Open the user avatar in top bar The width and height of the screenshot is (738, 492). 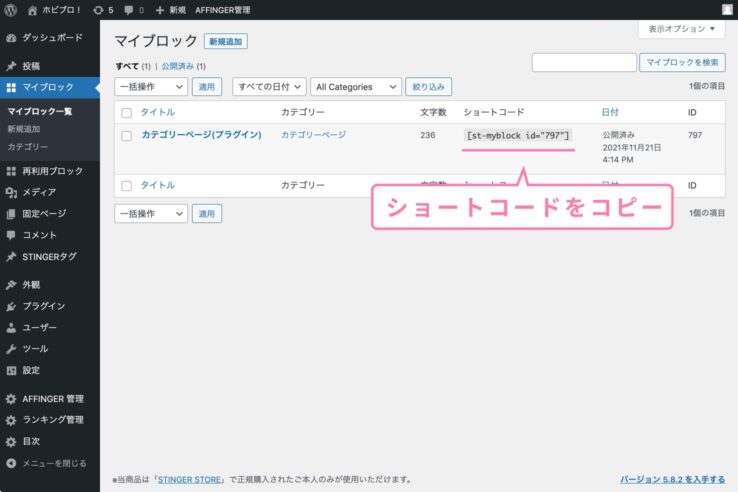tap(727, 10)
